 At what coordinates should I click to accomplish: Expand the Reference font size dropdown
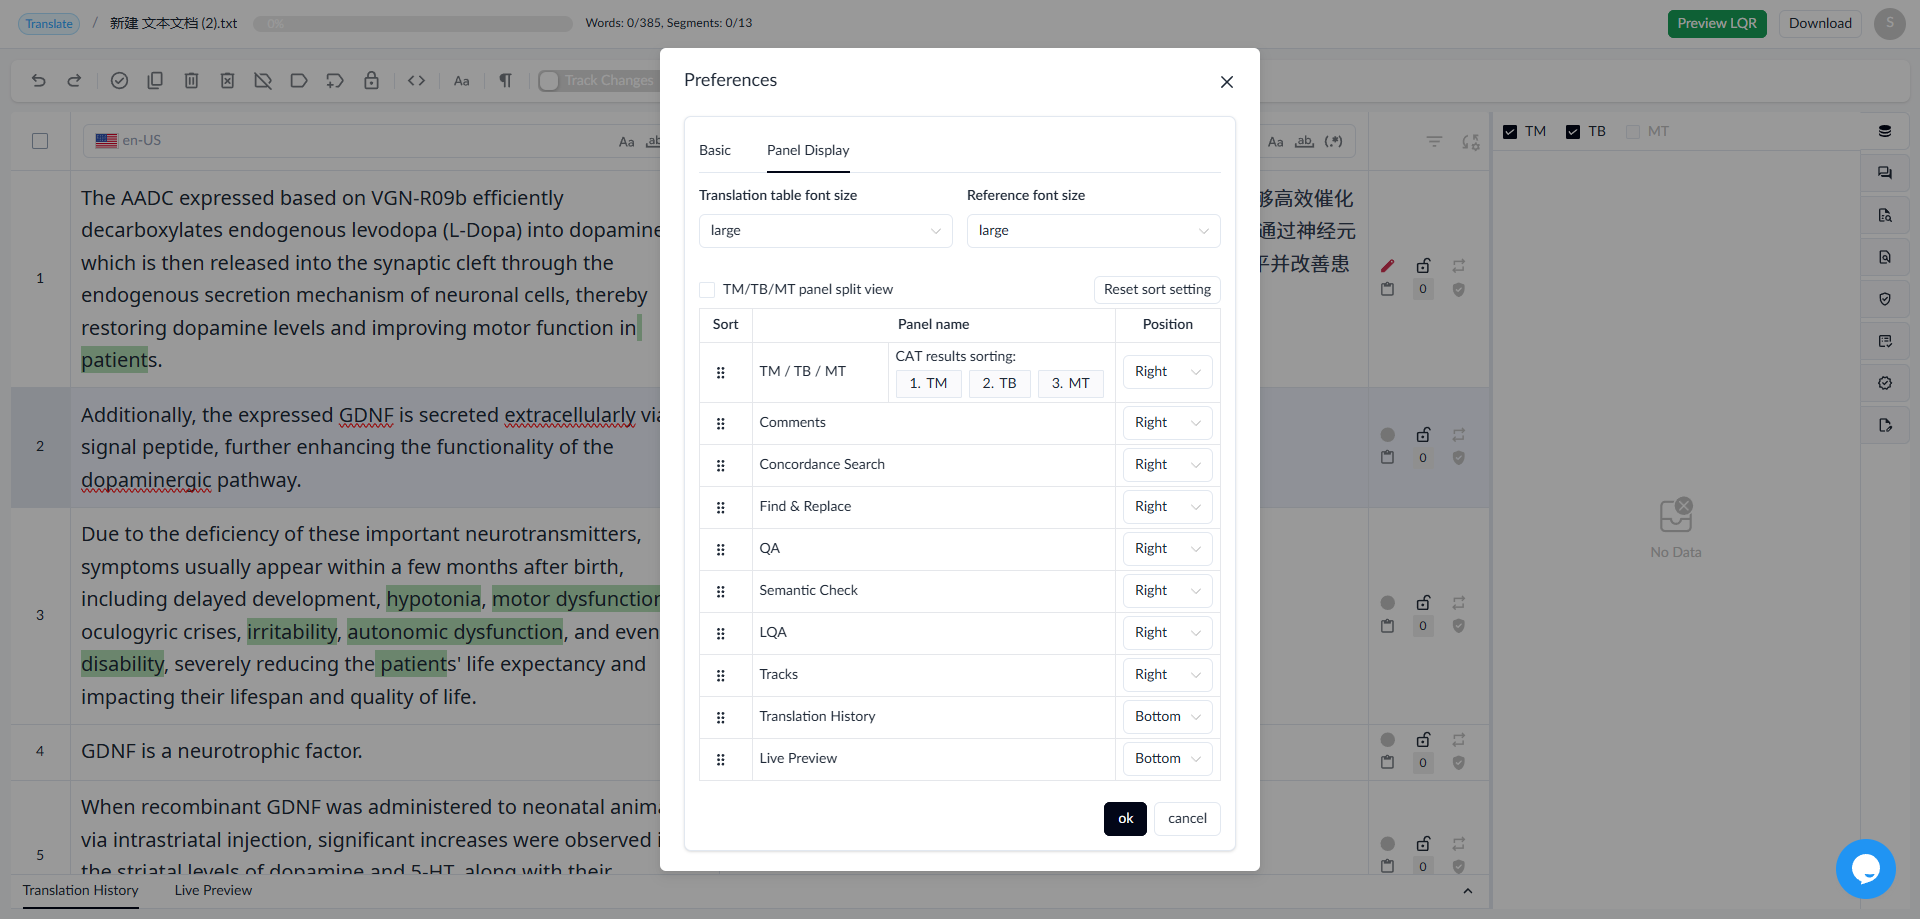coord(1093,231)
